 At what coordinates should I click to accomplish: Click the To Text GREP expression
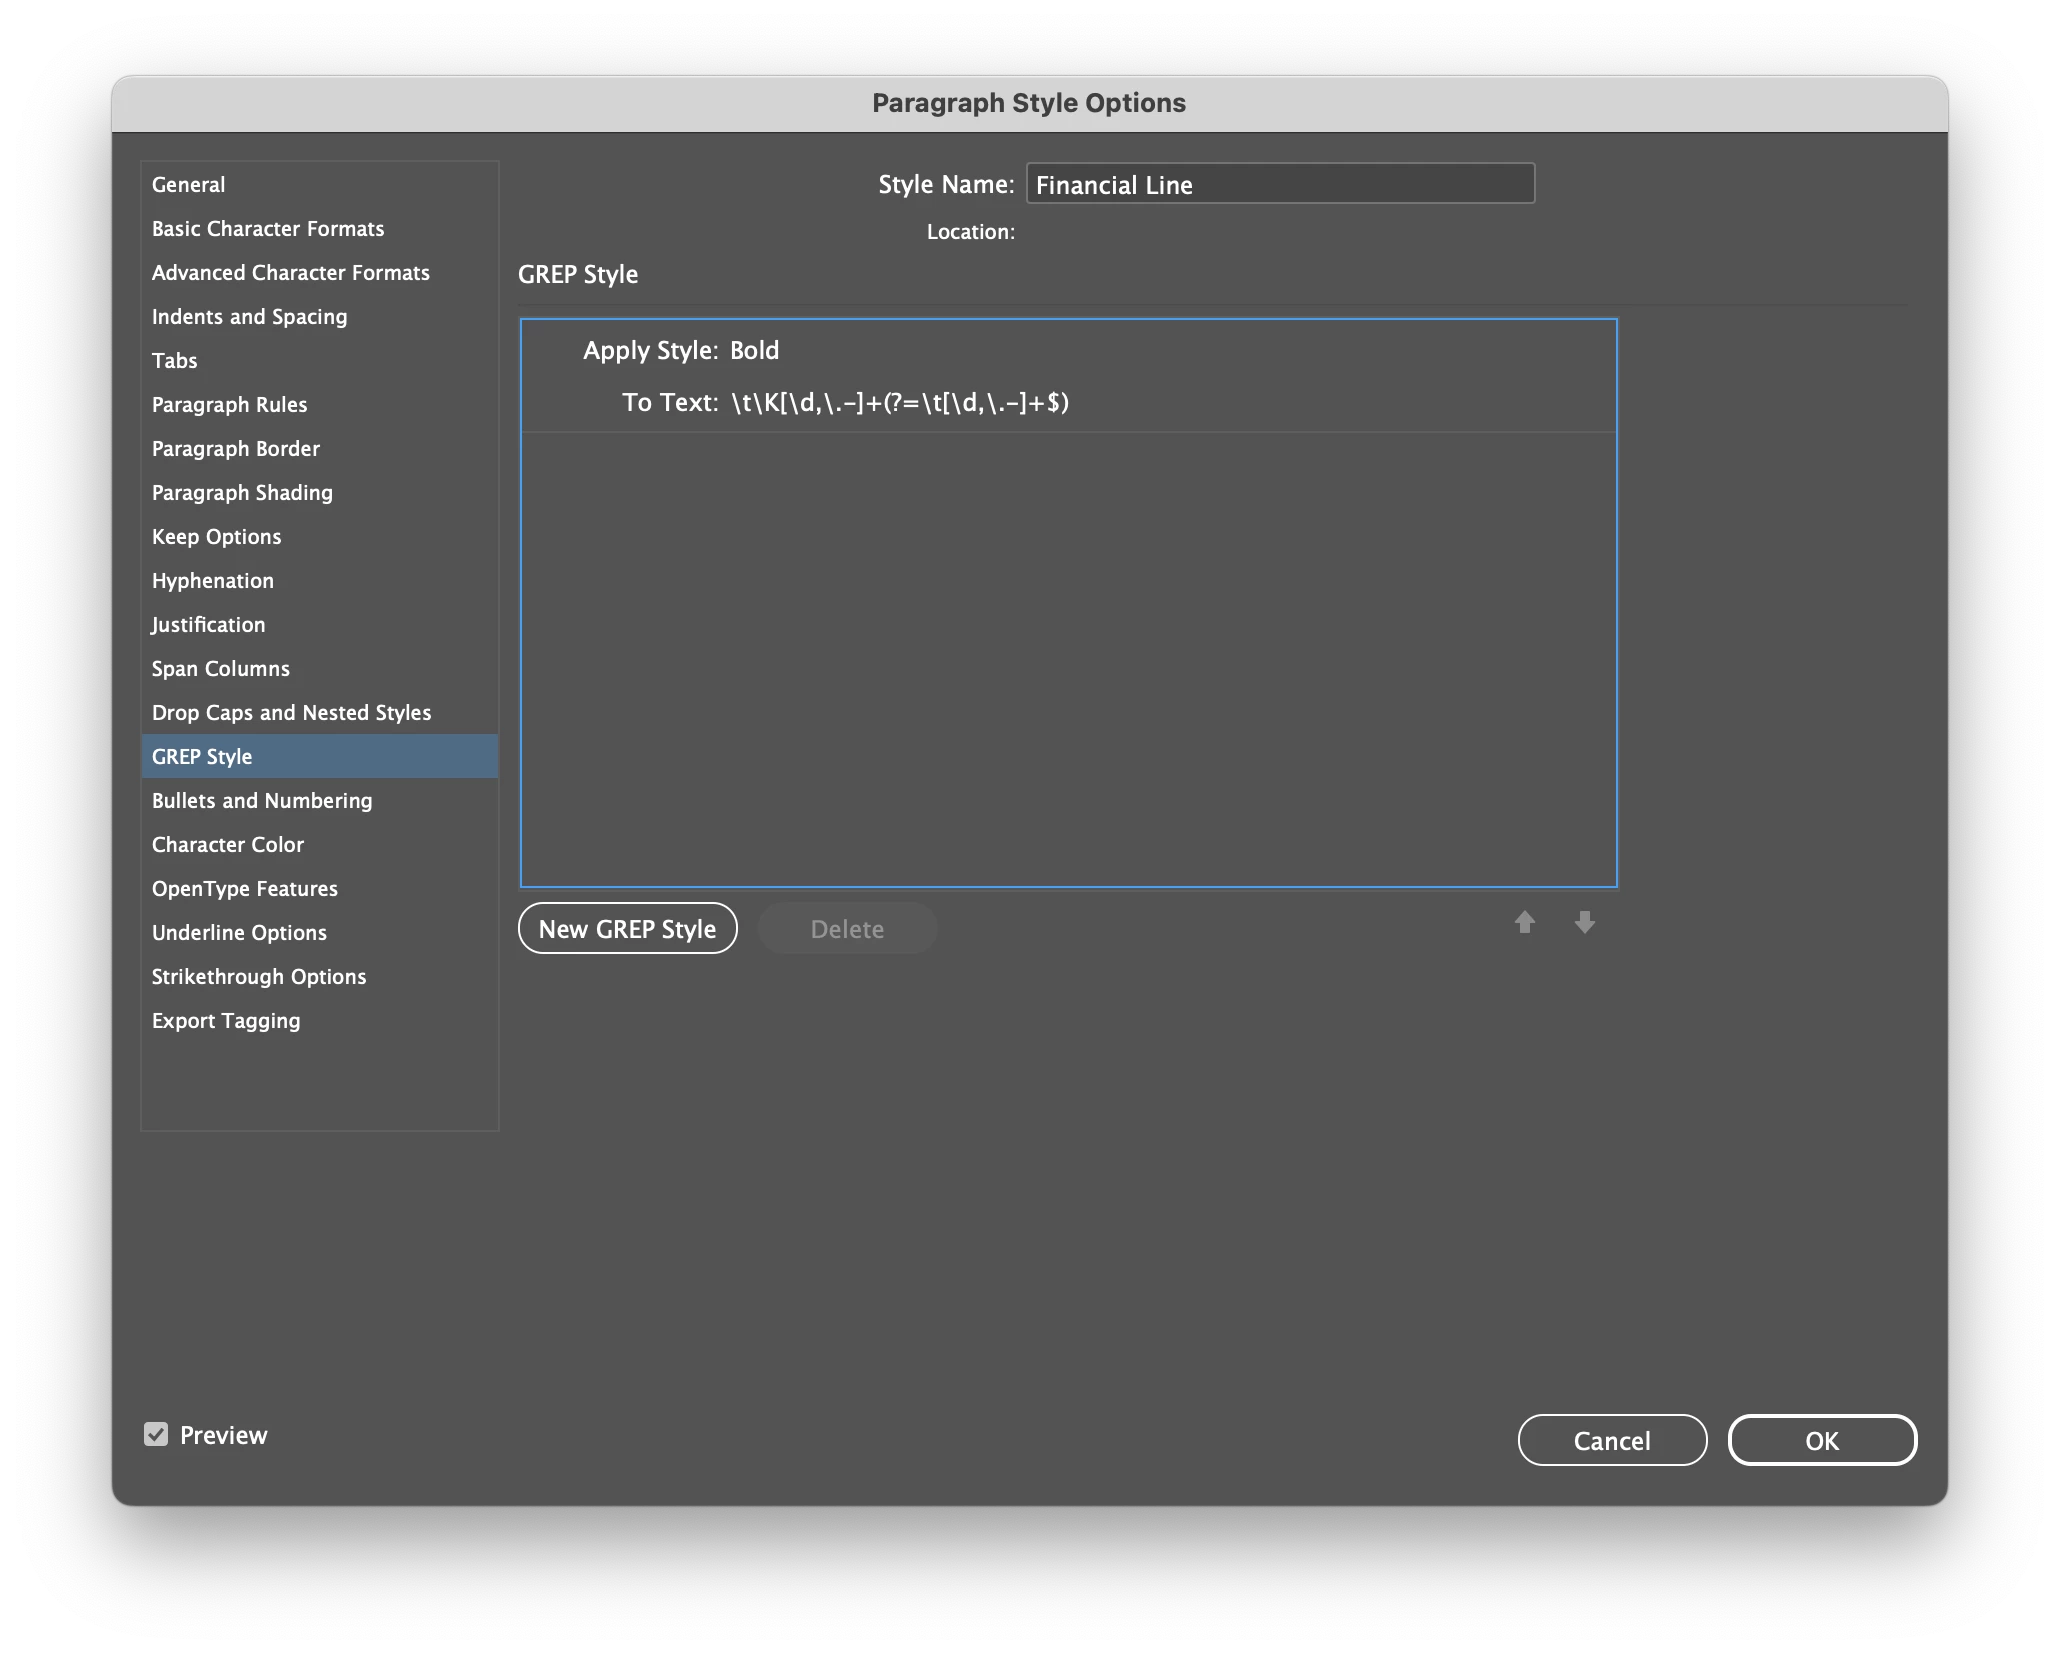[x=899, y=403]
